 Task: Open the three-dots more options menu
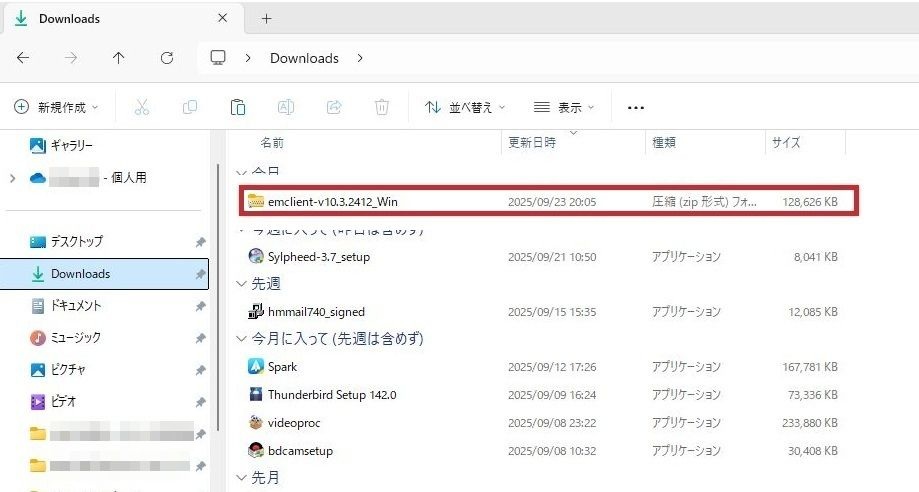(635, 107)
